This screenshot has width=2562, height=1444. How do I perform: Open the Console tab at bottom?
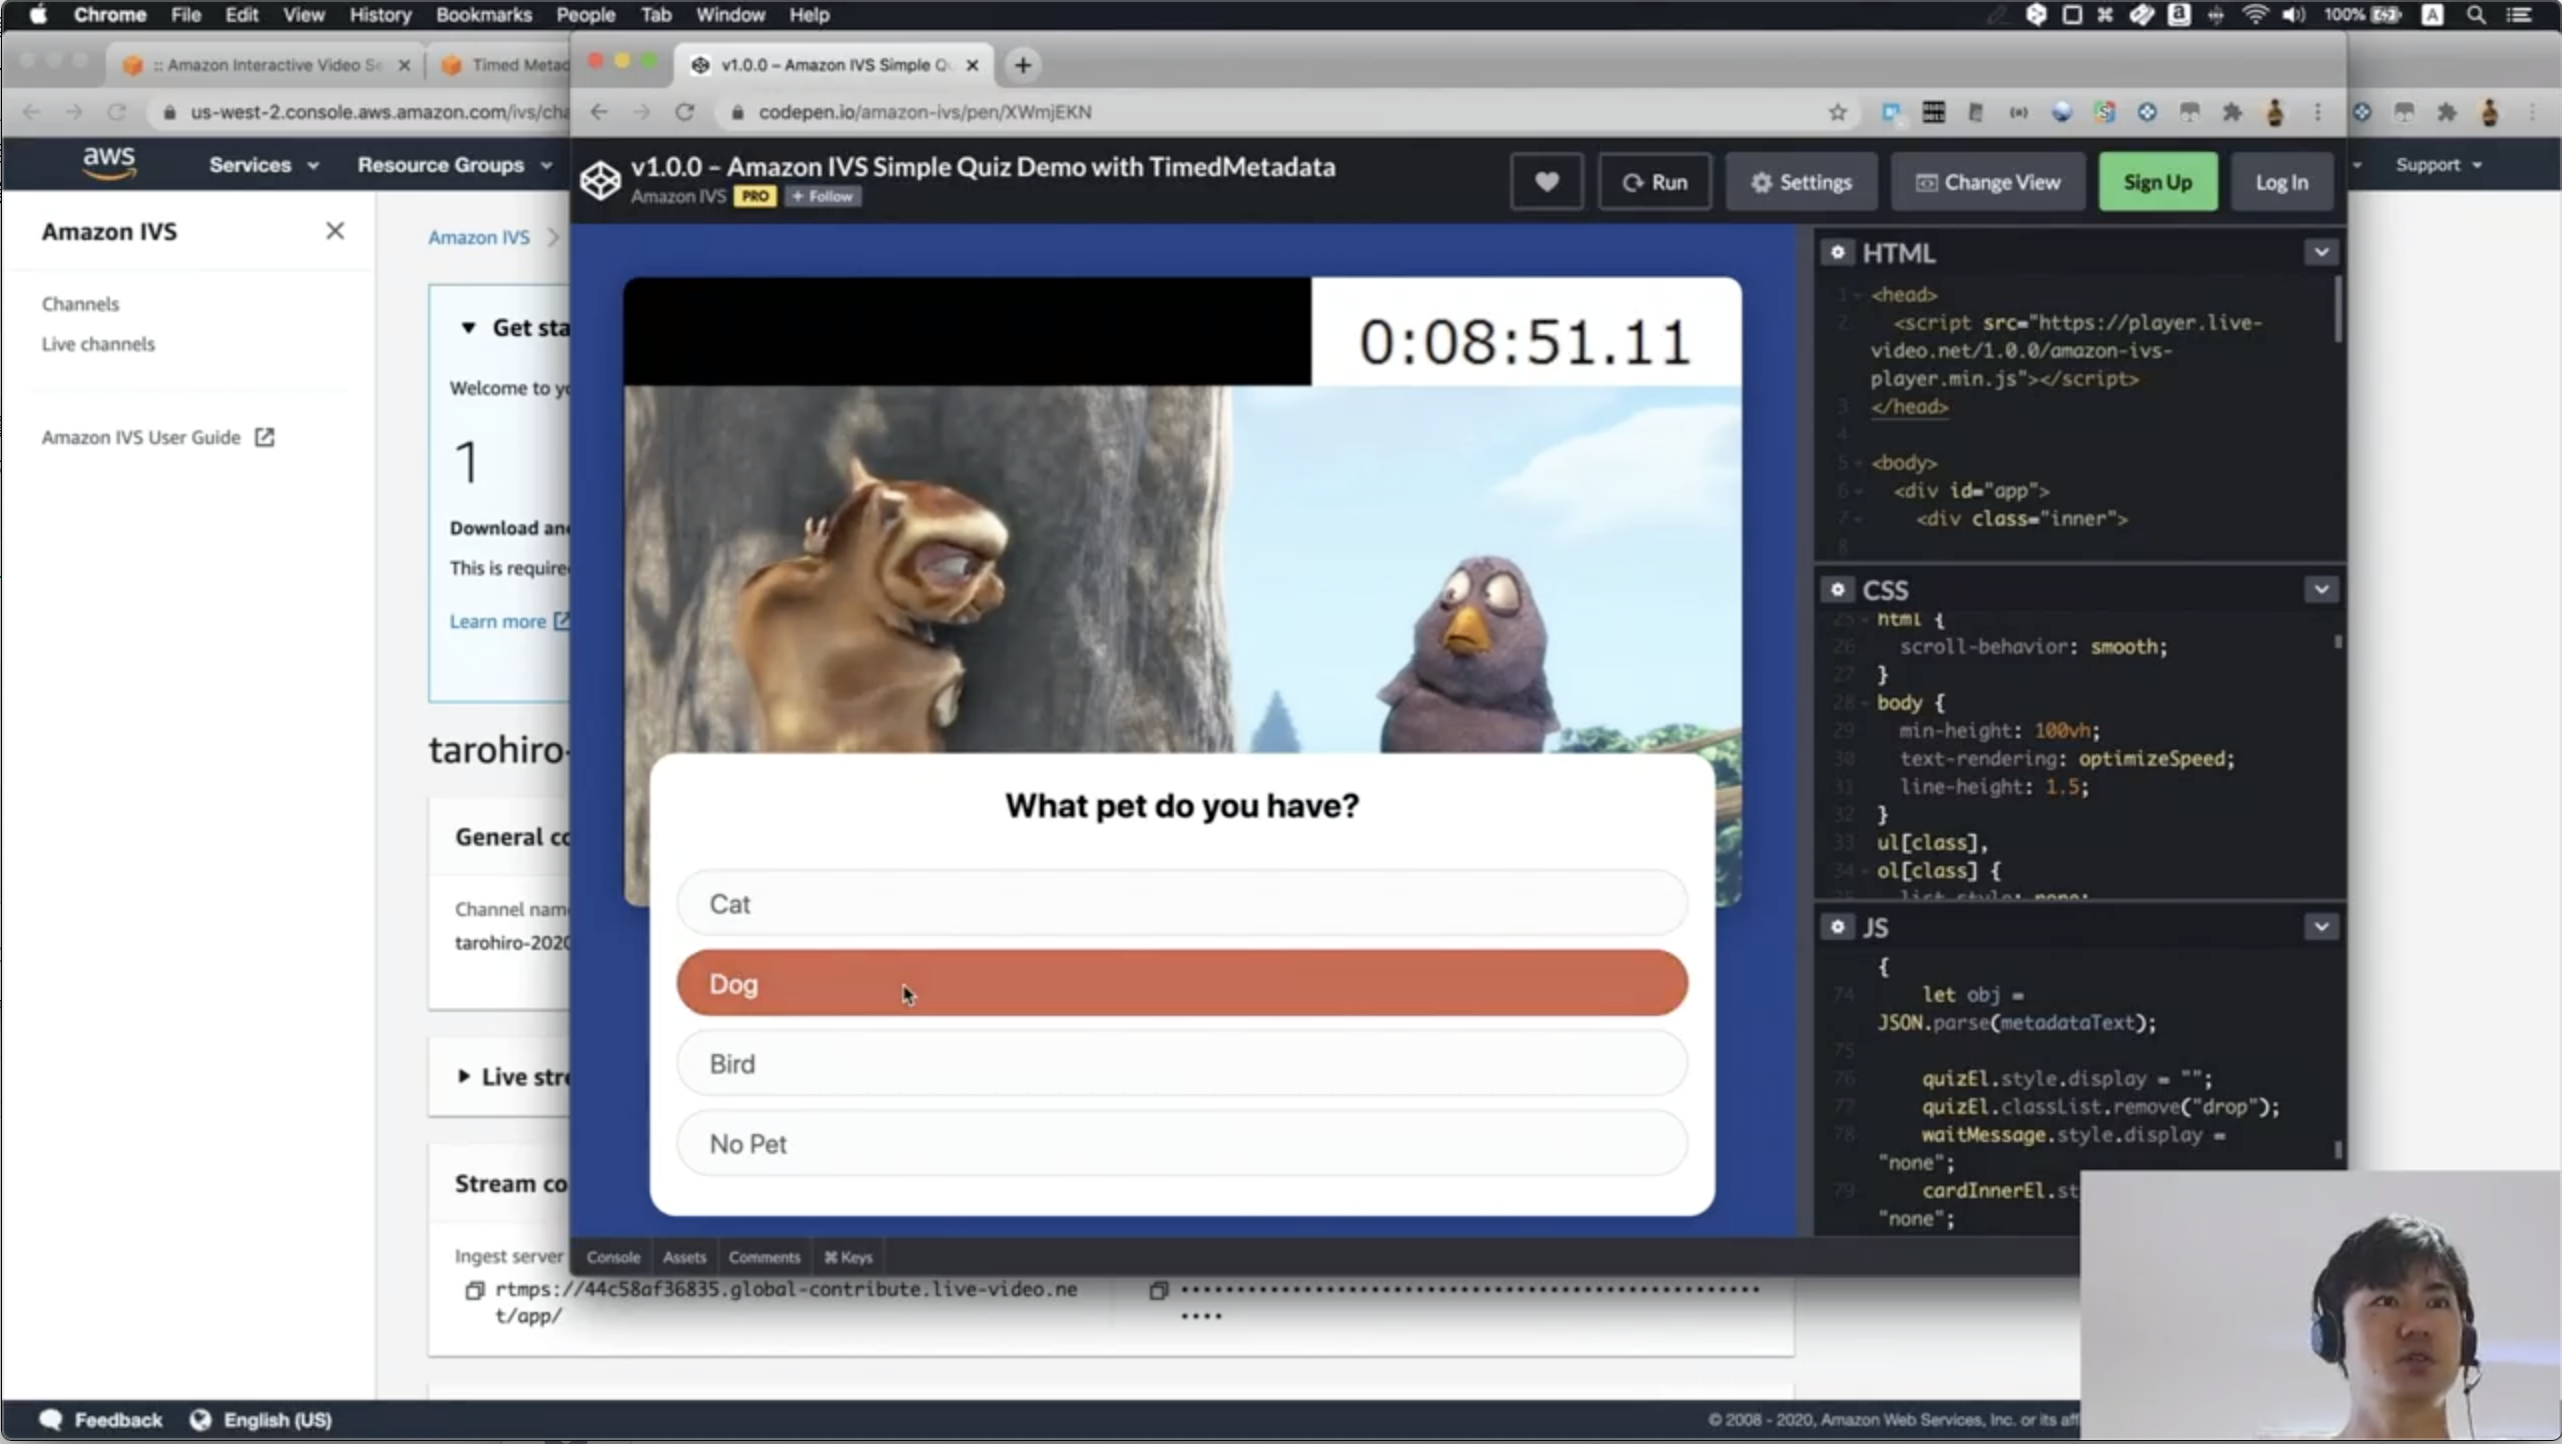[x=612, y=1257]
